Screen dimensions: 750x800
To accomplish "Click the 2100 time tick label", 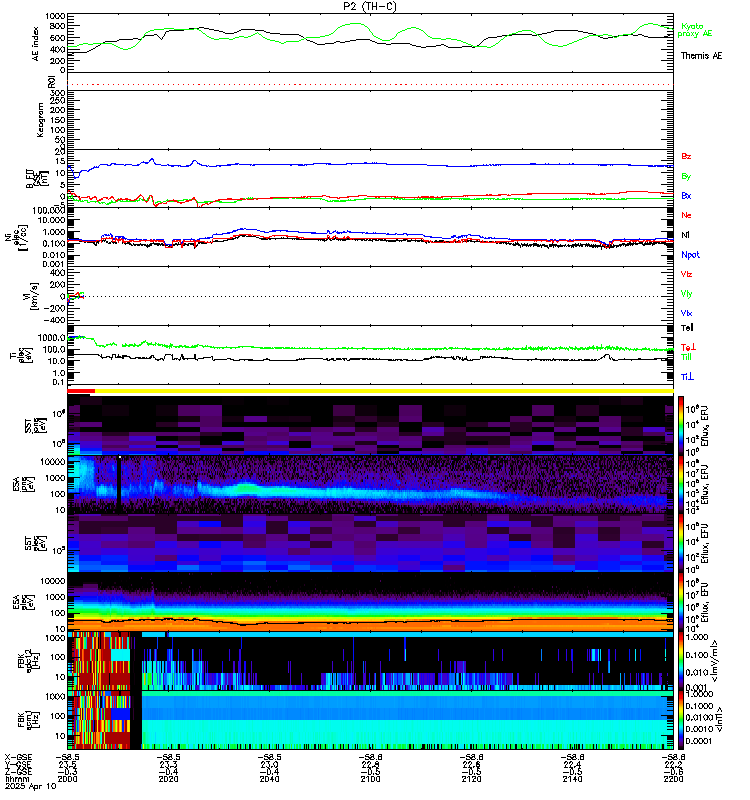I will (370, 779).
